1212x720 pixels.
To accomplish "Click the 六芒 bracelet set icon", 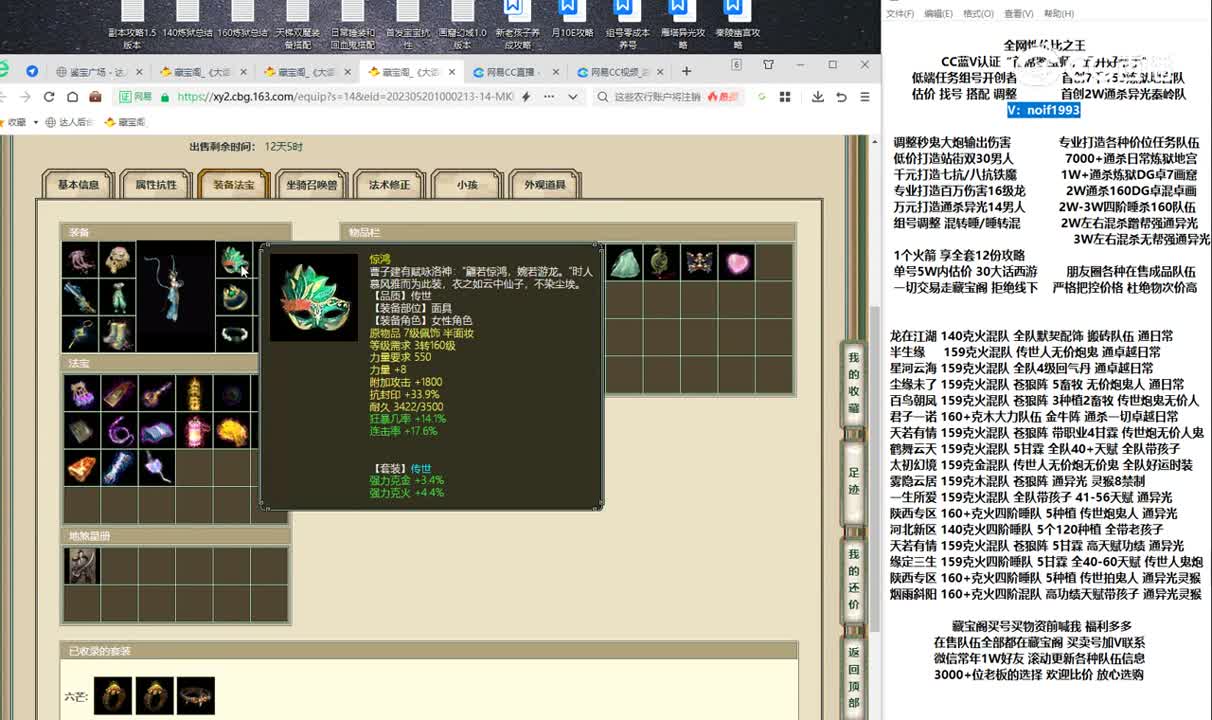I will click(x=196, y=696).
